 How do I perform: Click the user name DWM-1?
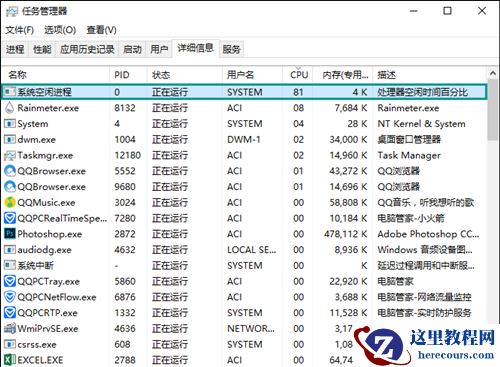(x=244, y=139)
